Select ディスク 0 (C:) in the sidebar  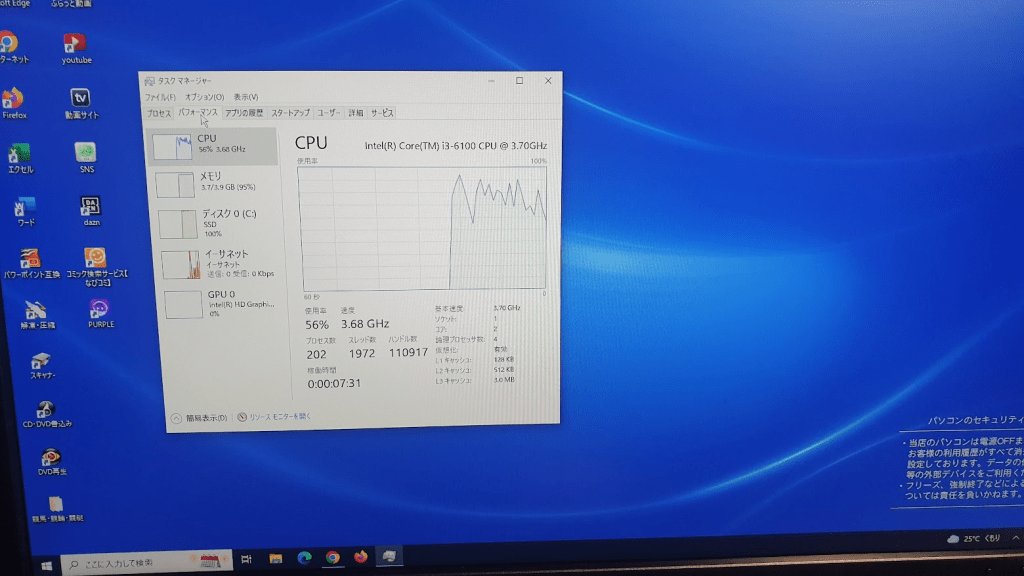coord(213,222)
